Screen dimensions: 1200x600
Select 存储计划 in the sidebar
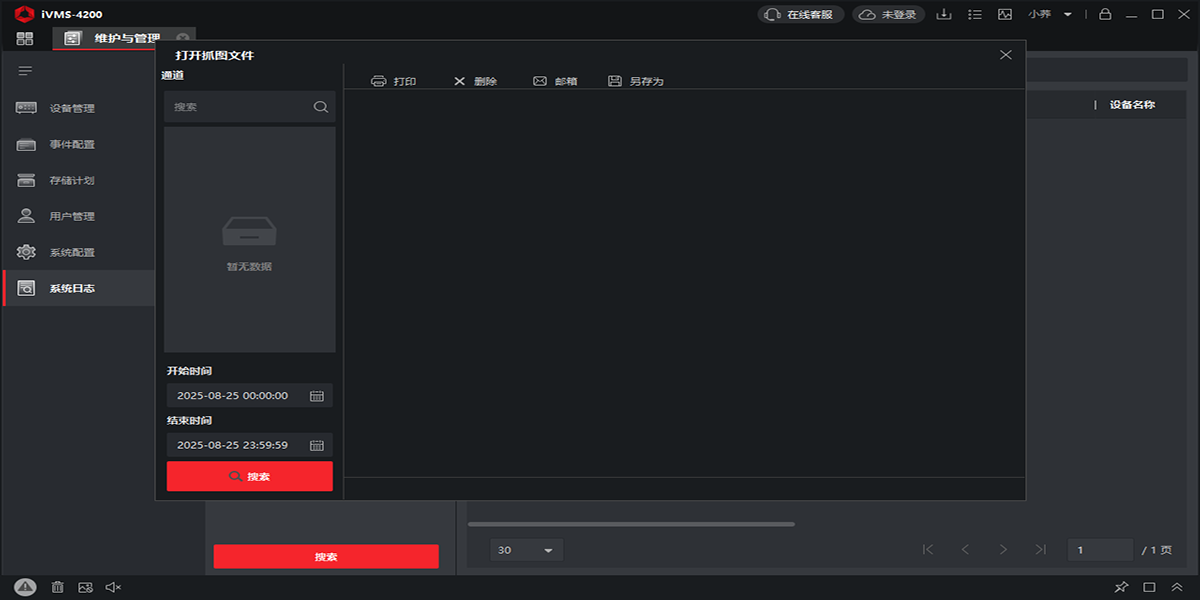pos(78,180)
